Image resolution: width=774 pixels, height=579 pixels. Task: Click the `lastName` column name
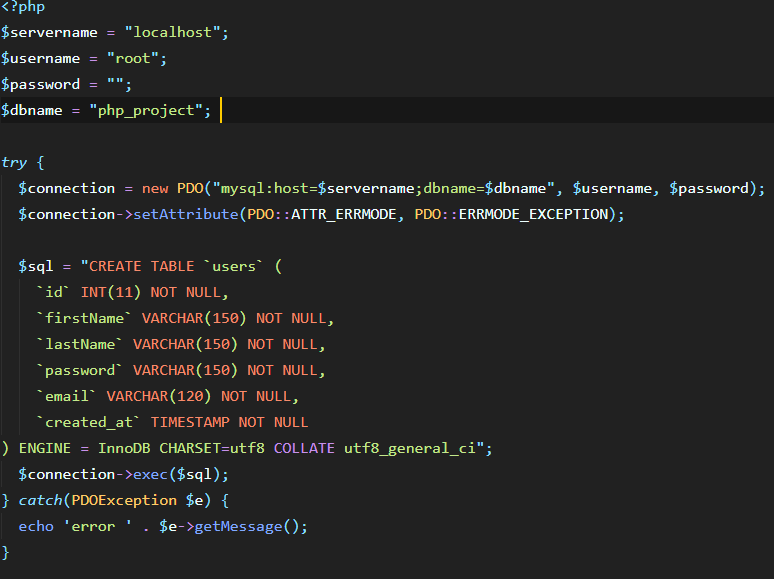click(x=80, y=344)
